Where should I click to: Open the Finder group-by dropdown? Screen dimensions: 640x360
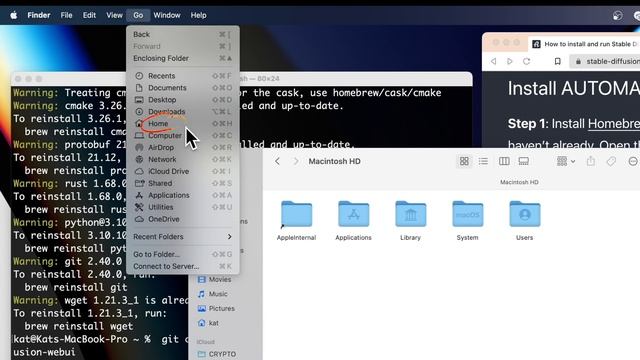[x=566, y=161]
